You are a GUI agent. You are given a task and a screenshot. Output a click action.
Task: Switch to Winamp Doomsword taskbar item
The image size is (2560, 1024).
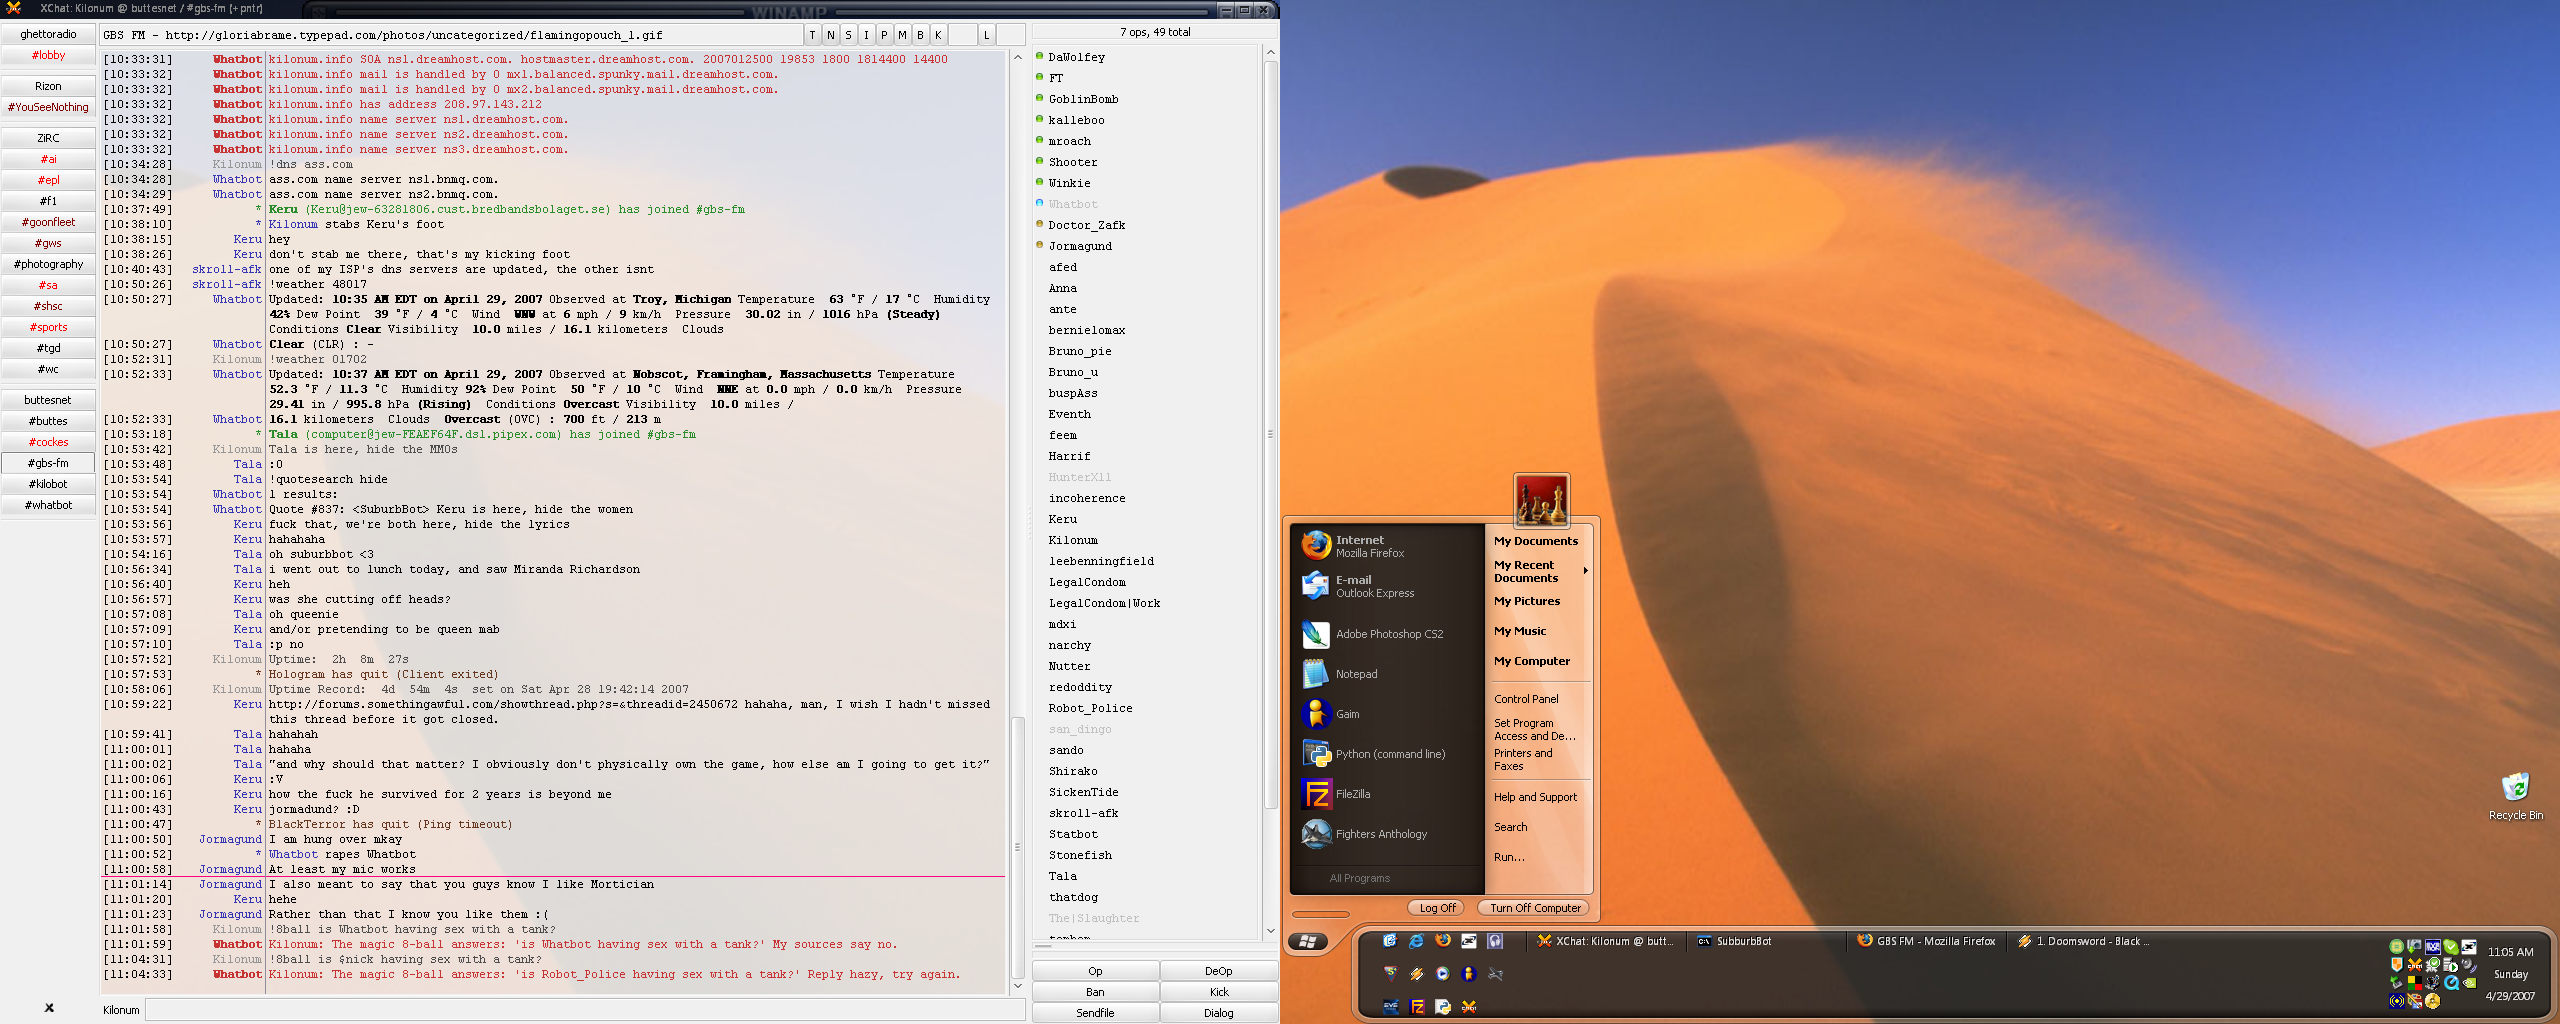(2087, 941)
